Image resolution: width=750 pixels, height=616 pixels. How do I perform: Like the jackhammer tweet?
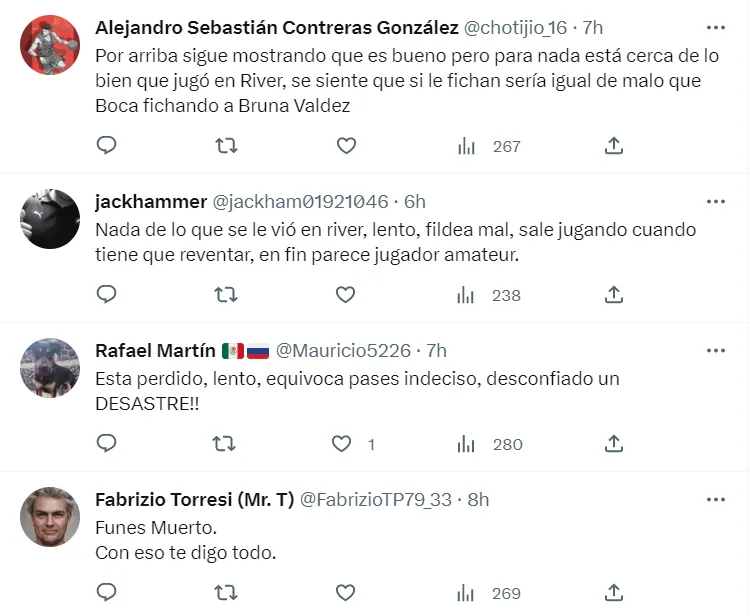(x=345, y=294)
